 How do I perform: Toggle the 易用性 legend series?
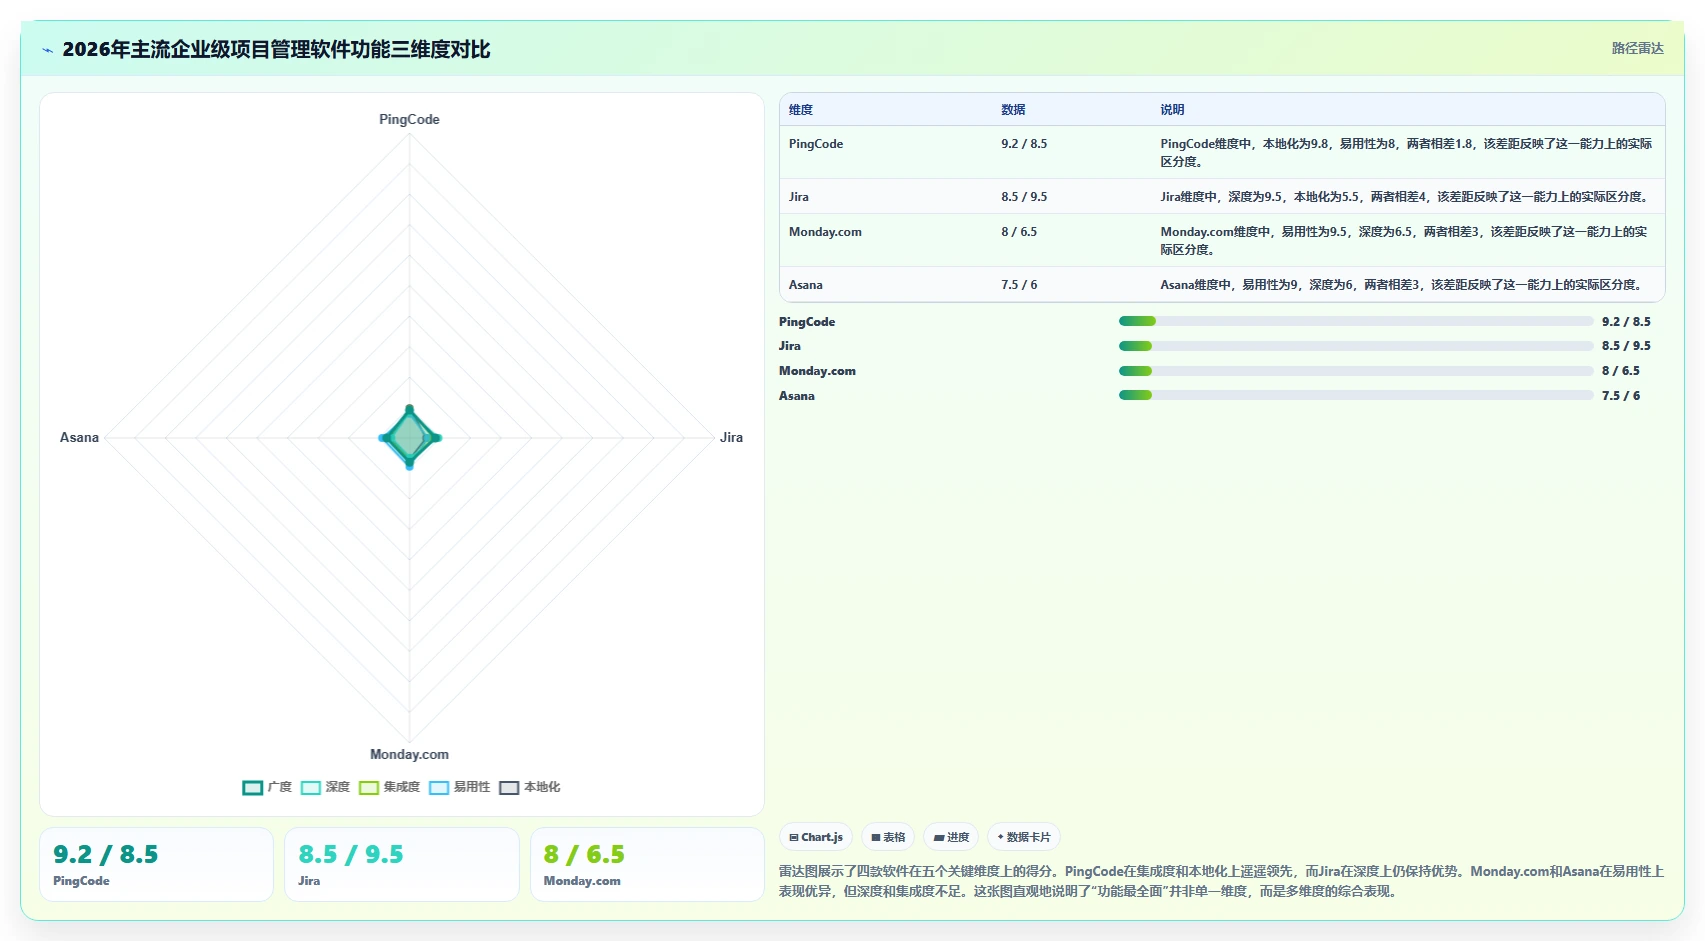click(459, 787)
